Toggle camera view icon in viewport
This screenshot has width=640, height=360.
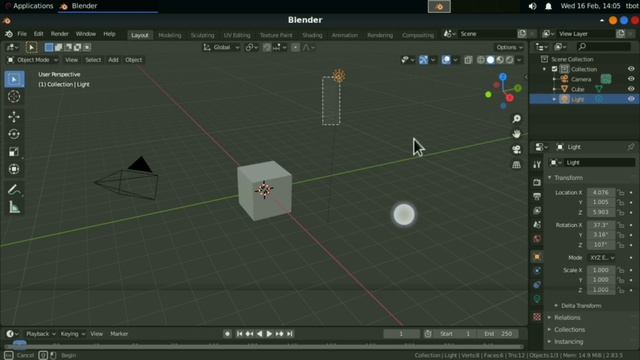point(516,149)
